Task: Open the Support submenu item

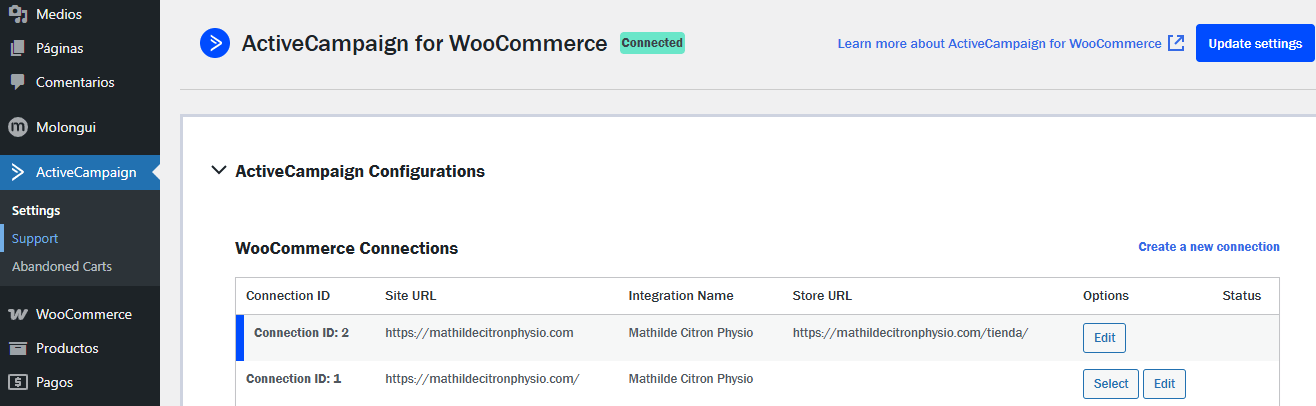Action: point(35,238)
